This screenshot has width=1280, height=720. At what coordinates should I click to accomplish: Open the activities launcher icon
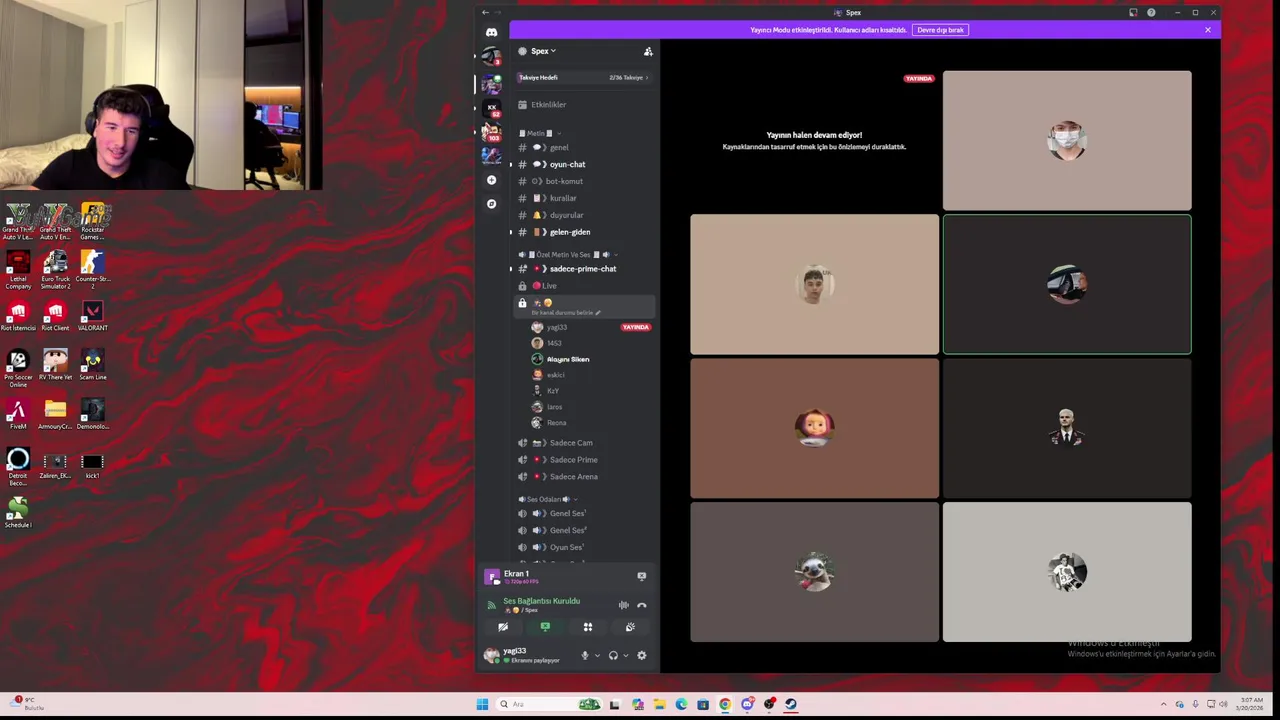(x=588, y=627)
